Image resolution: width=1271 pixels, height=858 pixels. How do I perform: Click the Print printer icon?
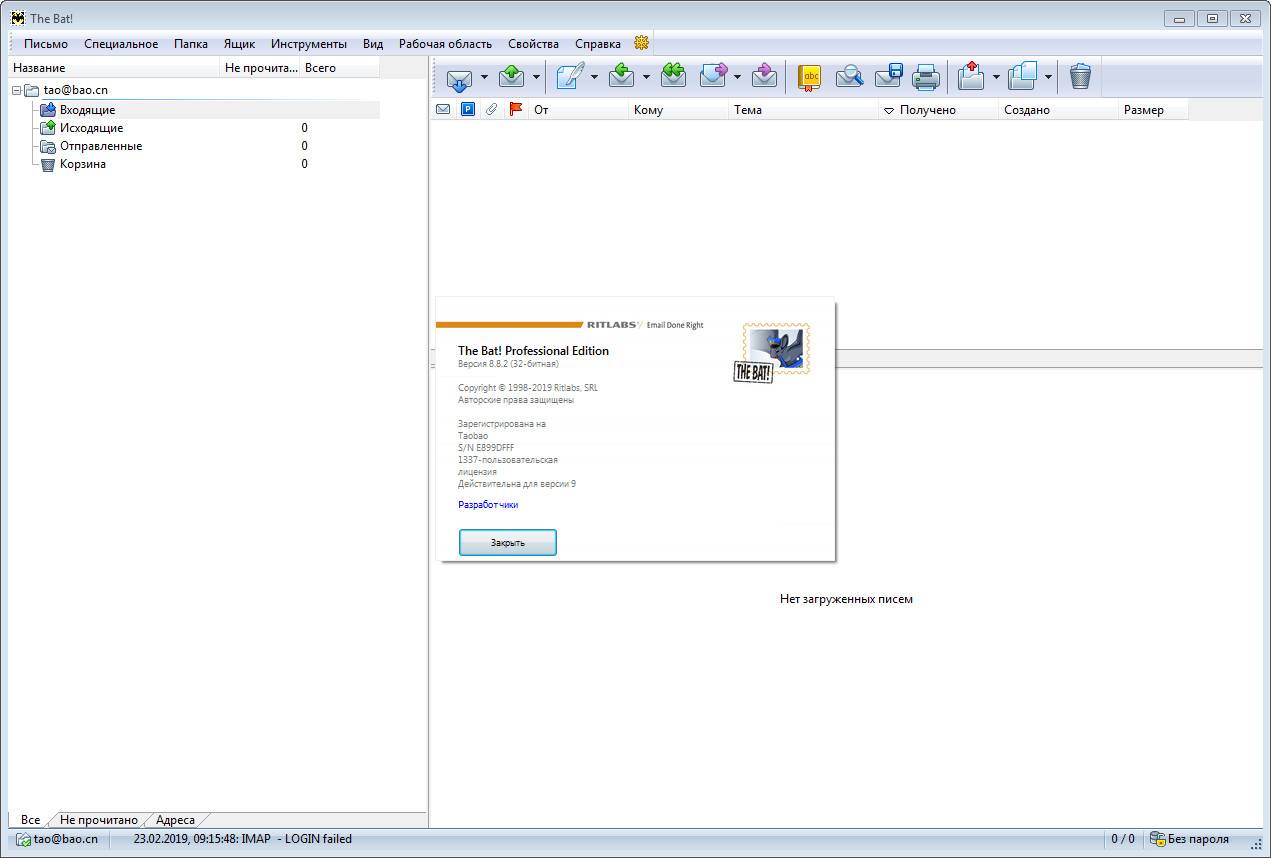pos(926,77)
